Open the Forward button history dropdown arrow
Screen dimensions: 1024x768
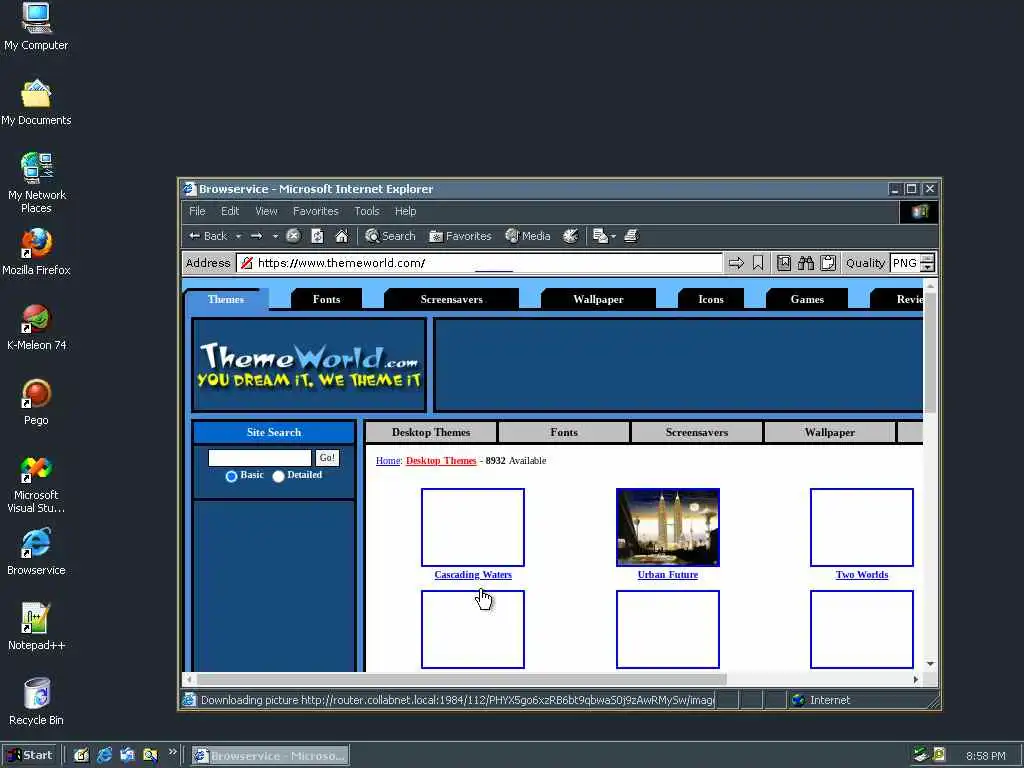276,236
